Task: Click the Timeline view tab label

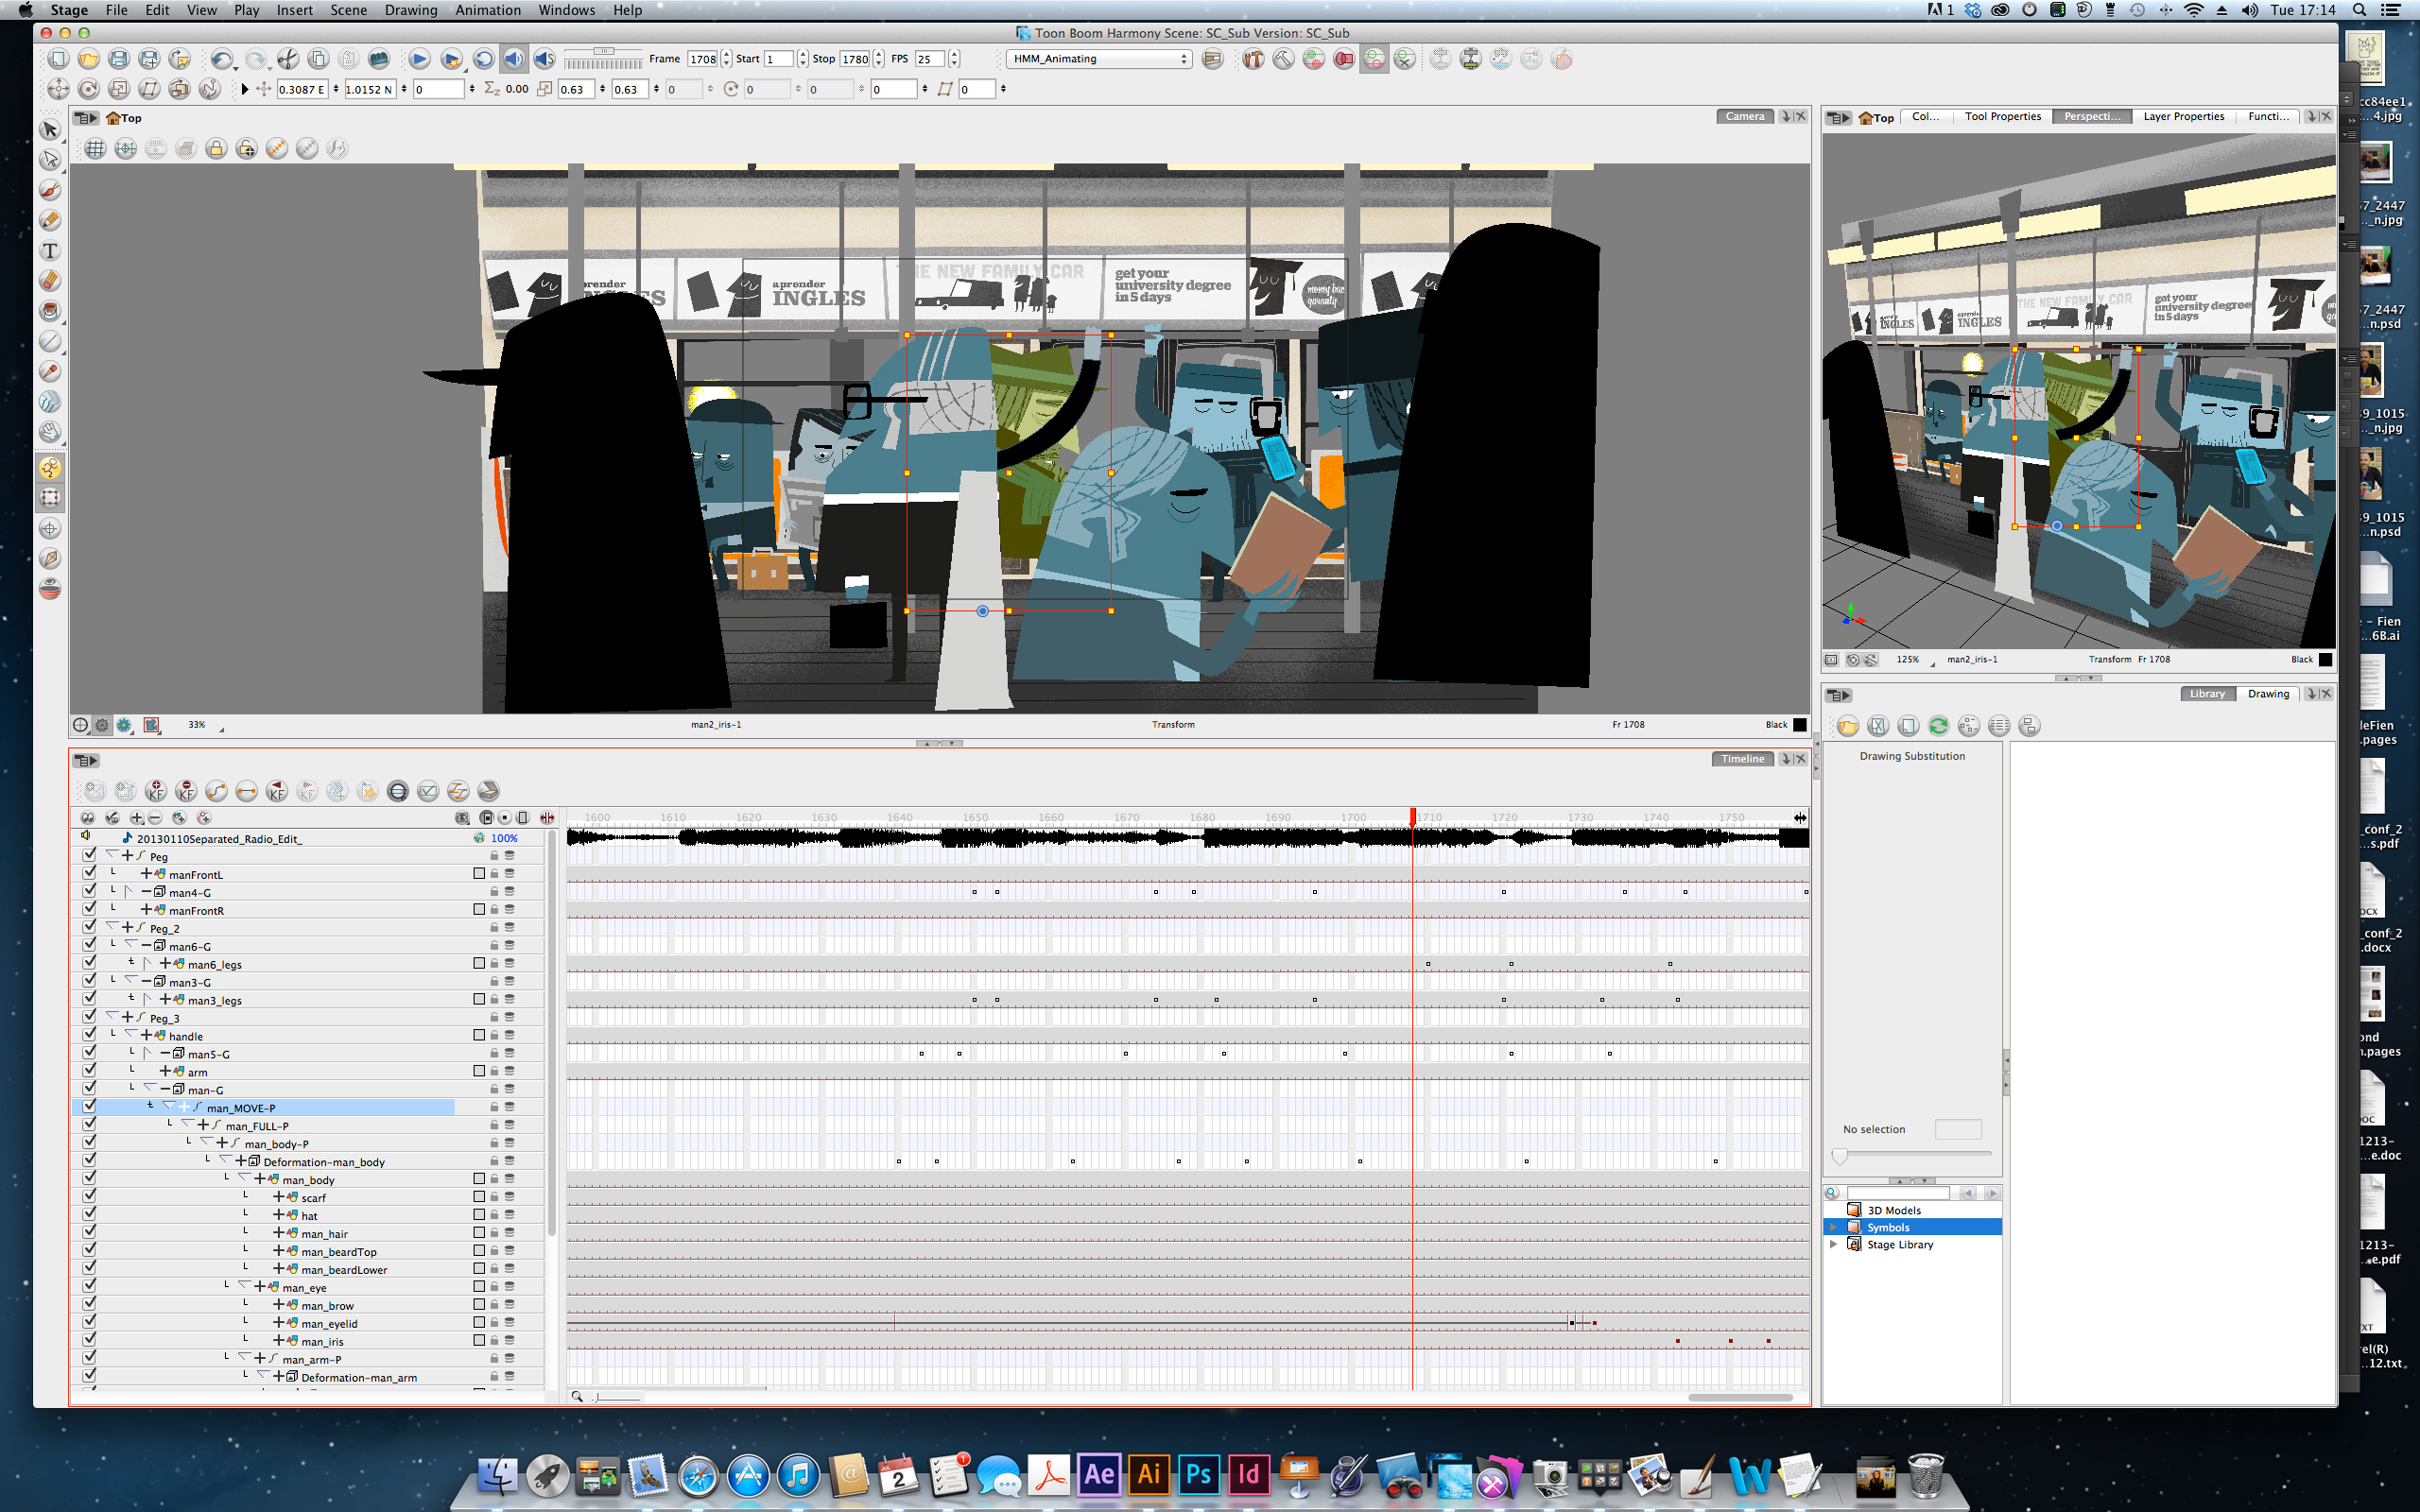Action: click(x=1743, y=759)
